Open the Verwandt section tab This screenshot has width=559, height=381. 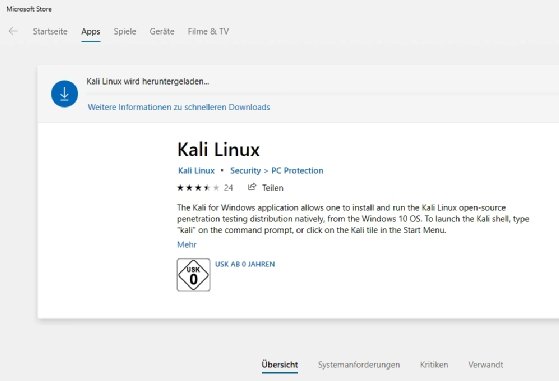[x=486, y=365]
